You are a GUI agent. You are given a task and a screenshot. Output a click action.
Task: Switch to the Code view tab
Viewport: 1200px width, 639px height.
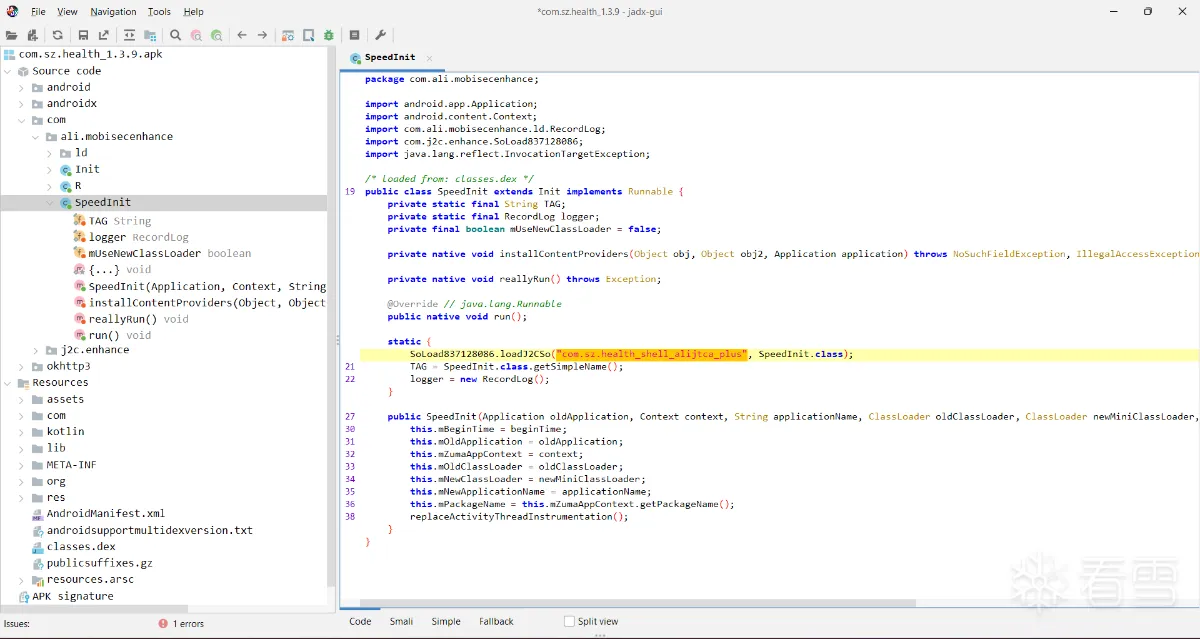360,621
